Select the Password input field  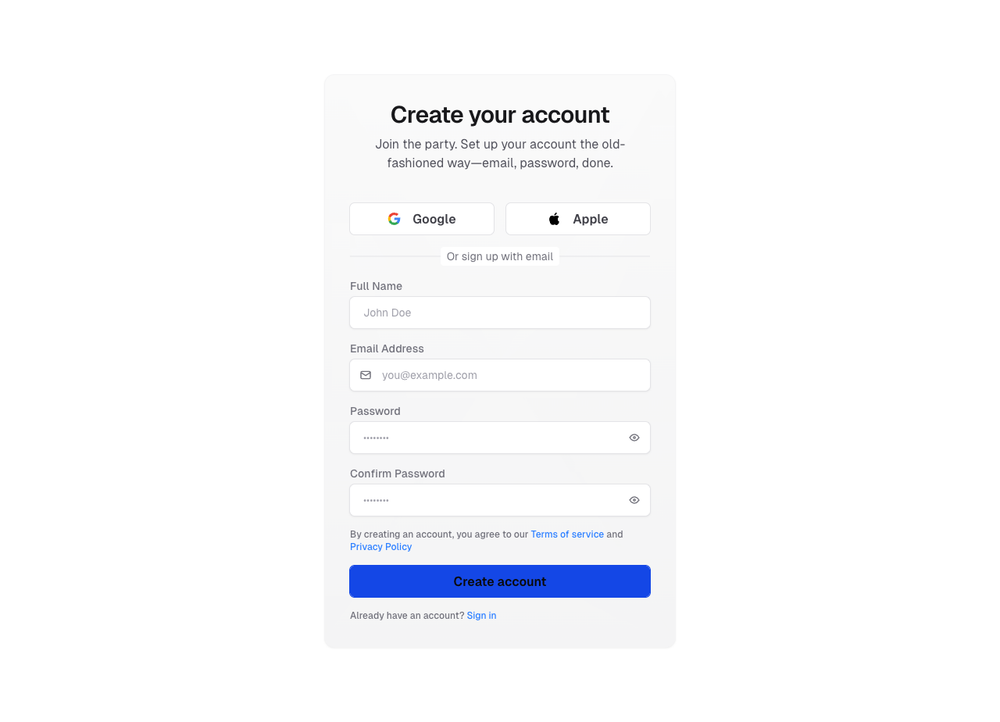500,438
